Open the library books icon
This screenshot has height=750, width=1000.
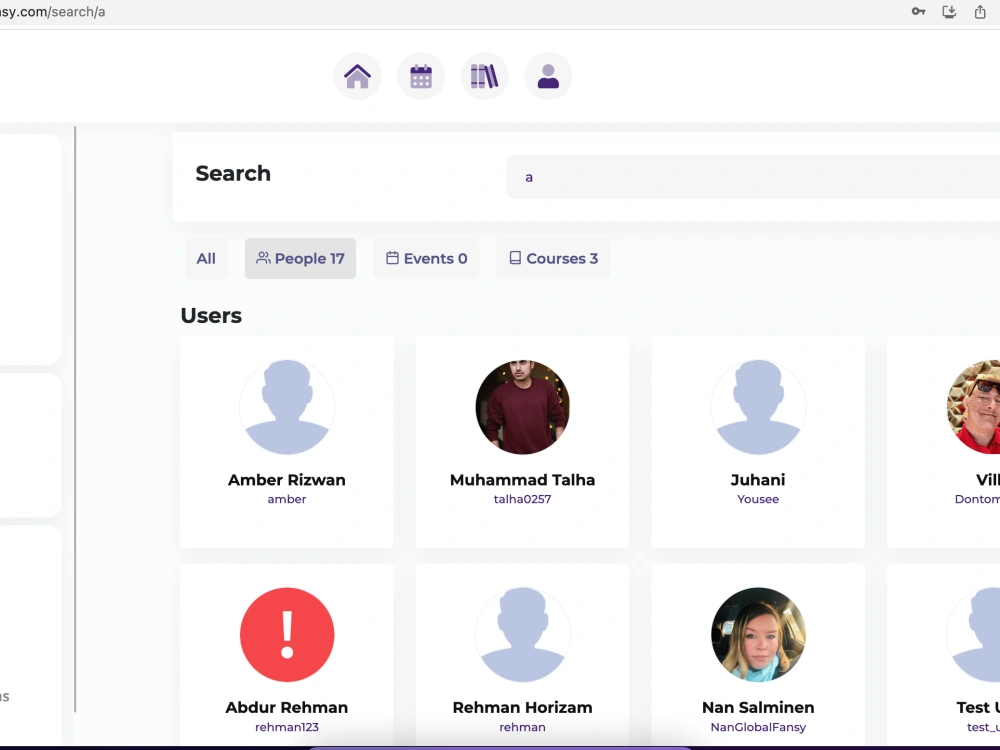[x=485, y=77]
